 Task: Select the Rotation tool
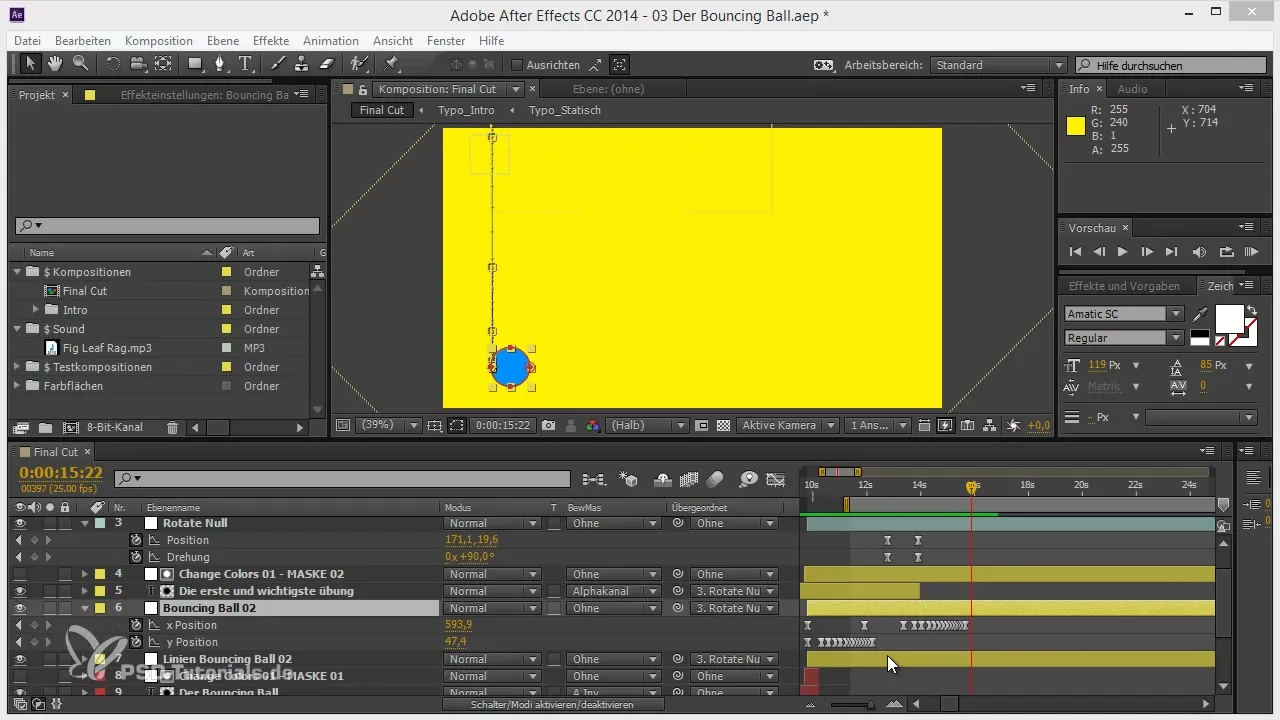tap(113, 64)
